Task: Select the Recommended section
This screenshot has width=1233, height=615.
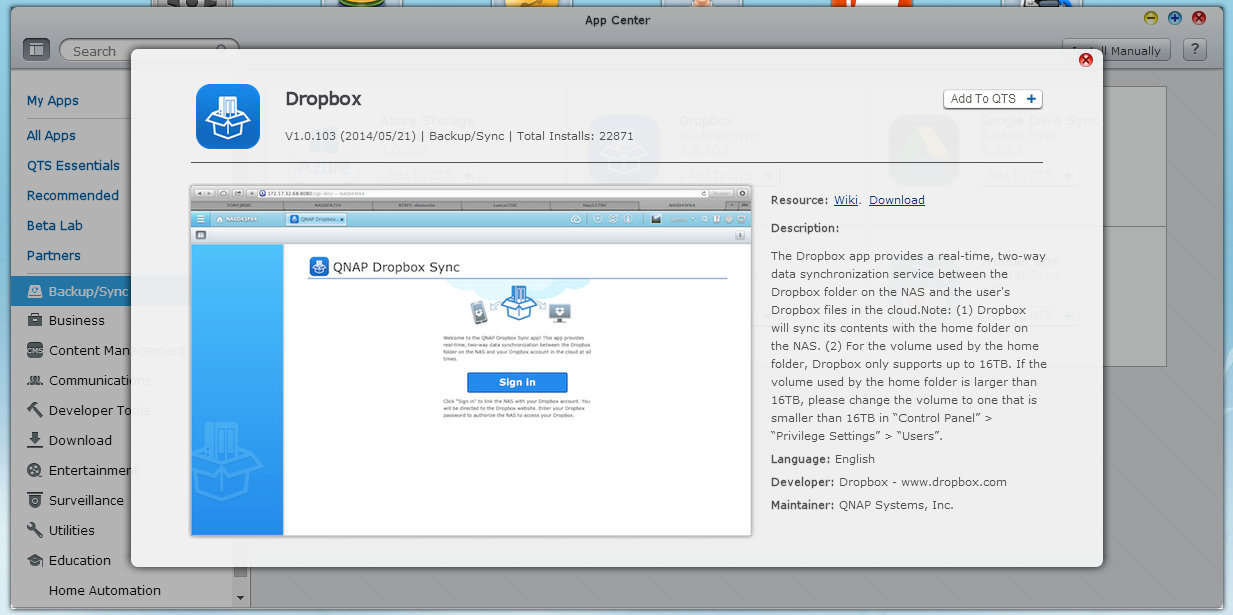Action: [73, 195]
